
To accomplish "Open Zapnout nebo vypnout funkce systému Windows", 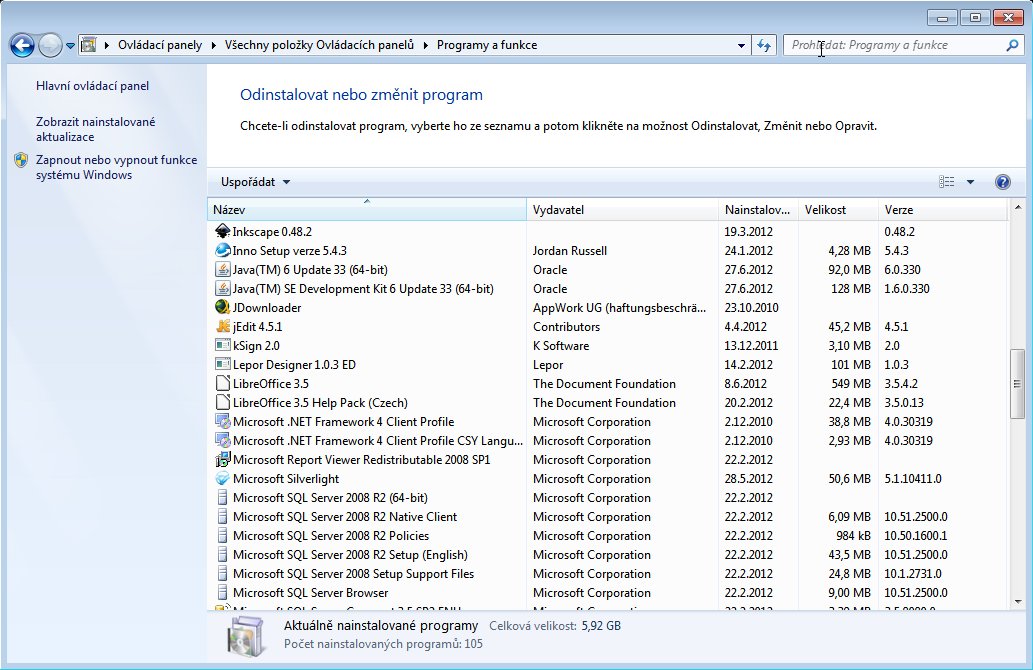I will tap(117, 167).
